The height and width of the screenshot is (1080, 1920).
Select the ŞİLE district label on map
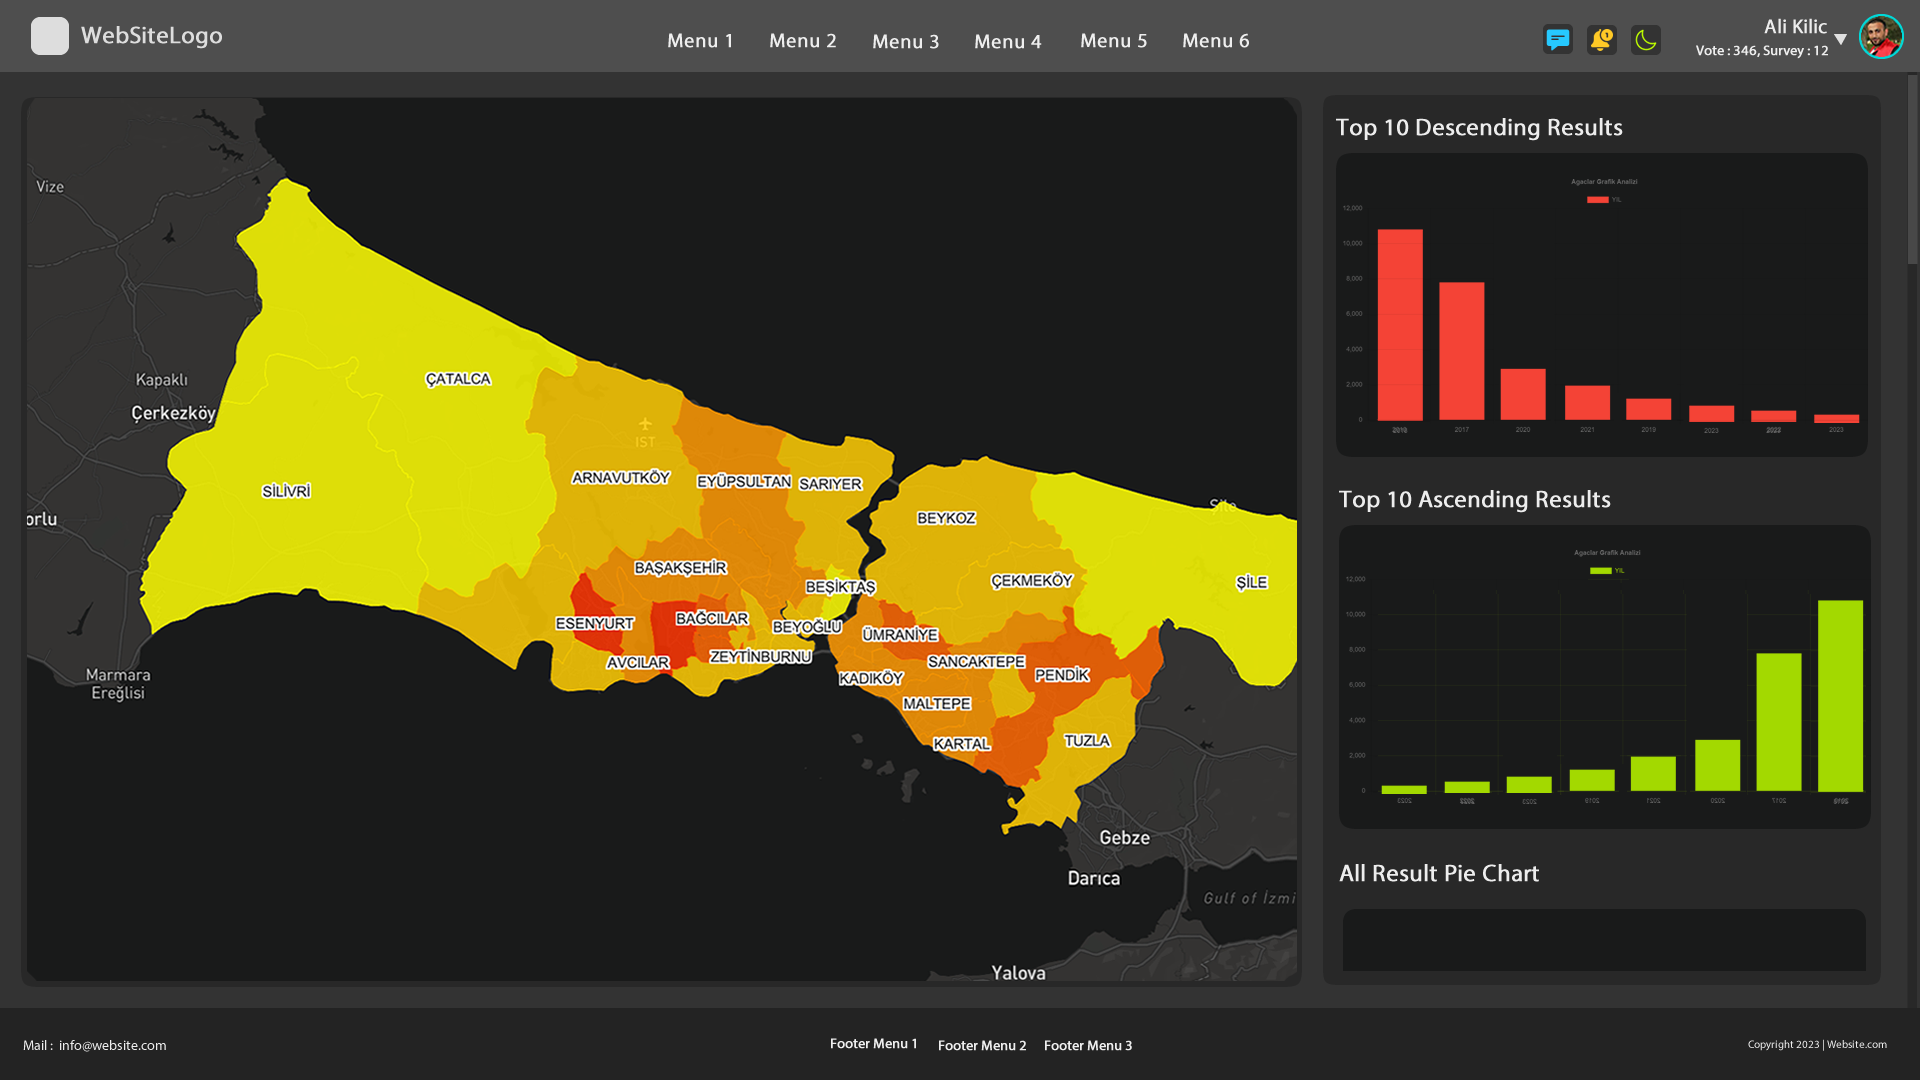tap(1252, 583)
